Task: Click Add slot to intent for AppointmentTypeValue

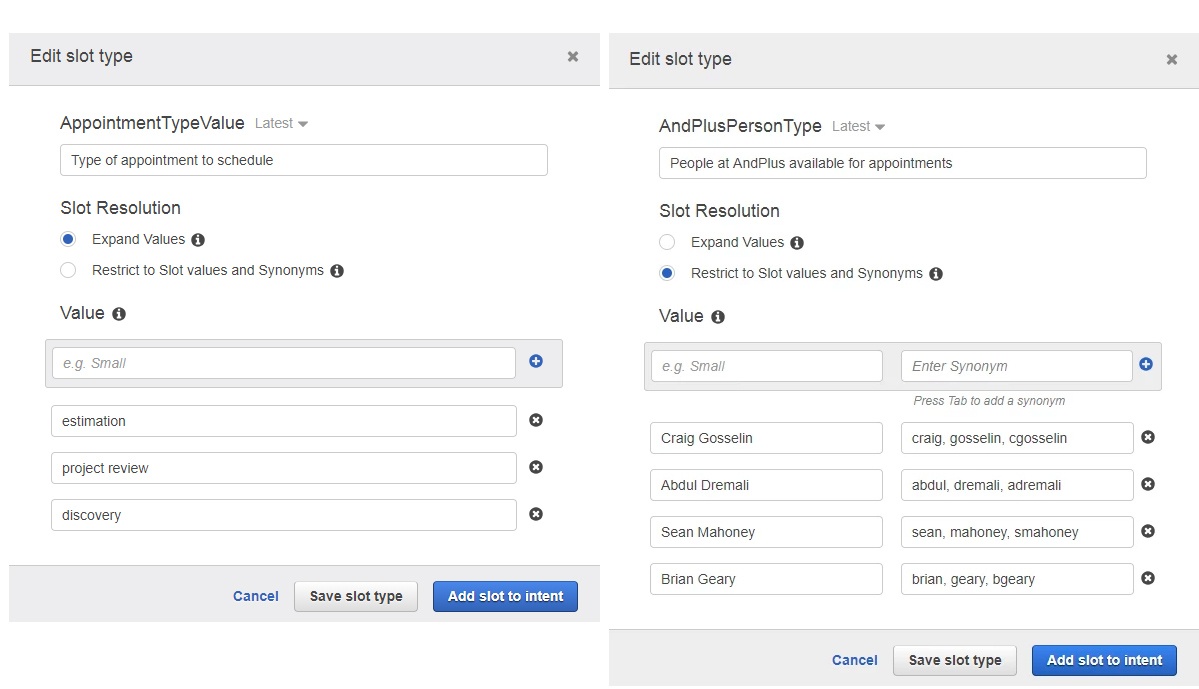Action: 505,596
